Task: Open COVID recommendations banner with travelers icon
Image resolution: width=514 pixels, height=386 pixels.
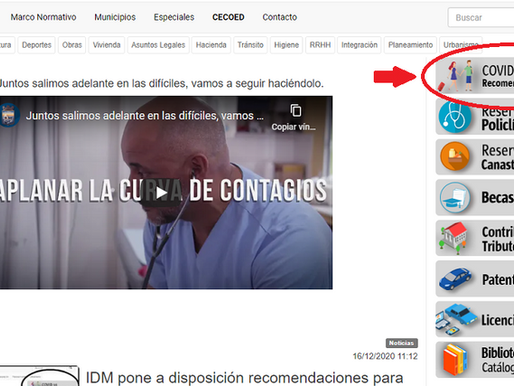Action: pos(475,76)
